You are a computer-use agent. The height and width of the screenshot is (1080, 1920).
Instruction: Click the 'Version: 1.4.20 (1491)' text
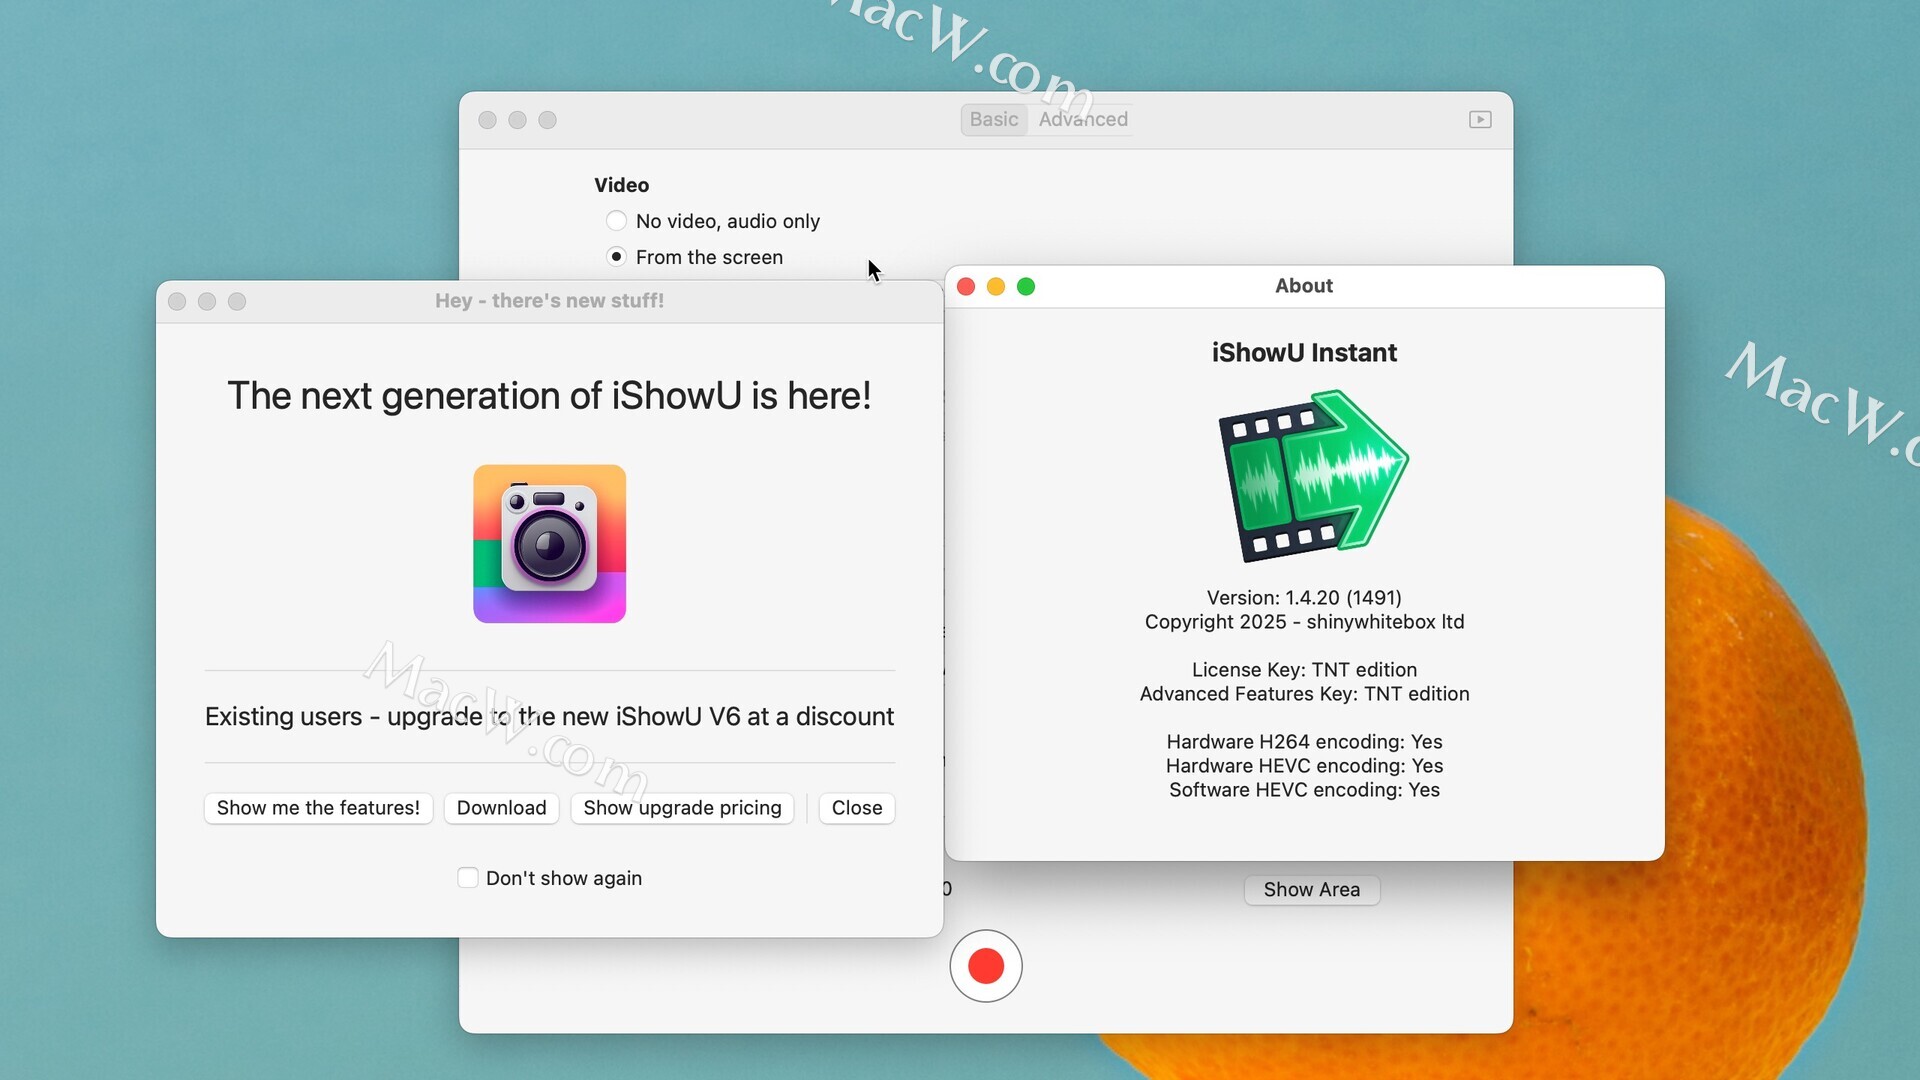[x=1304, y=598]
